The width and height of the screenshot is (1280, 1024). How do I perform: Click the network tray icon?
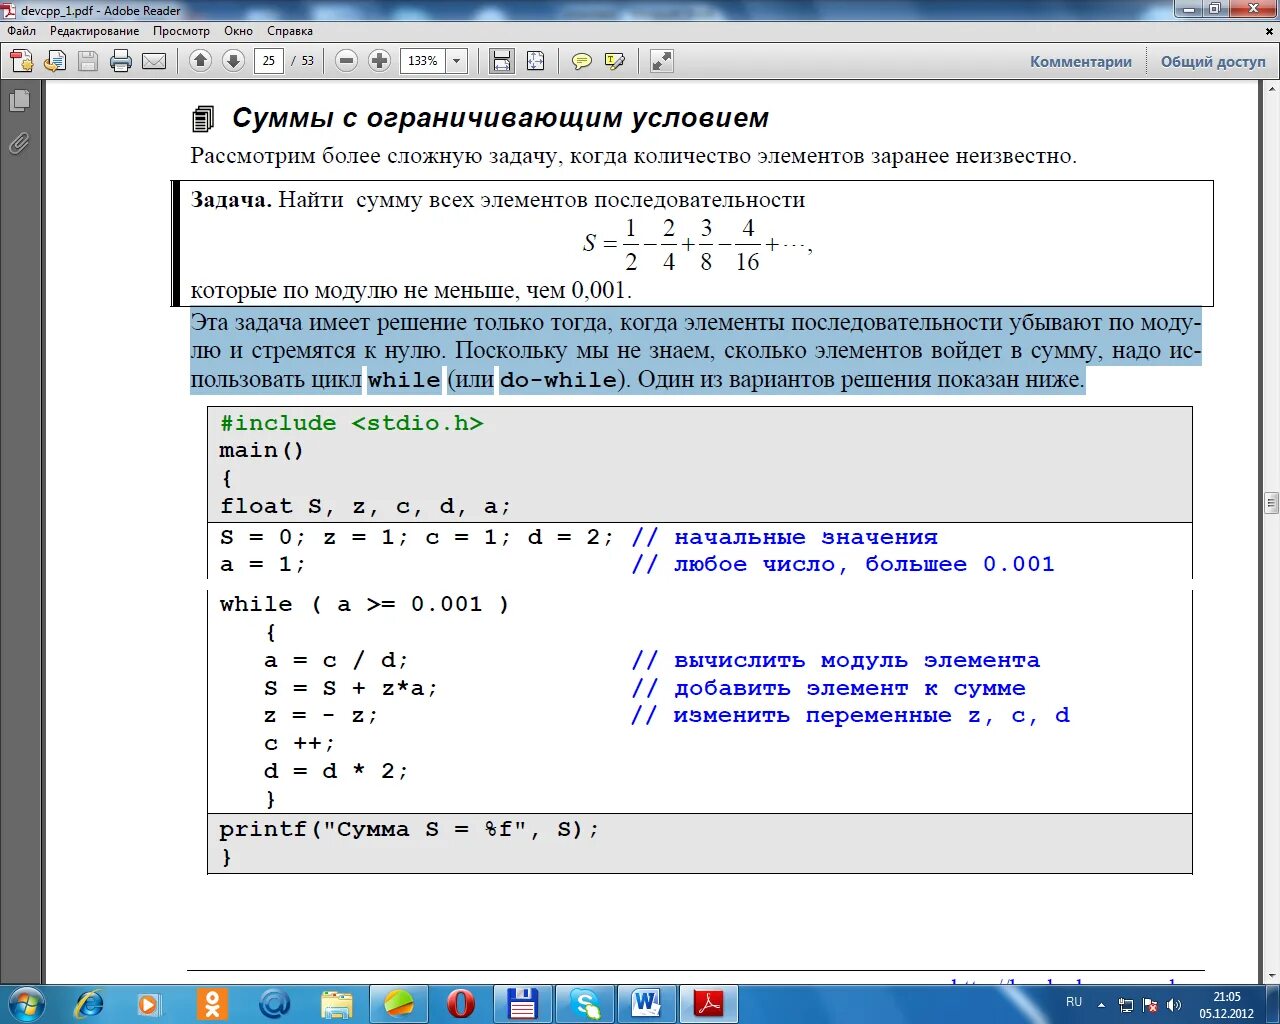coord(1126,1004)
